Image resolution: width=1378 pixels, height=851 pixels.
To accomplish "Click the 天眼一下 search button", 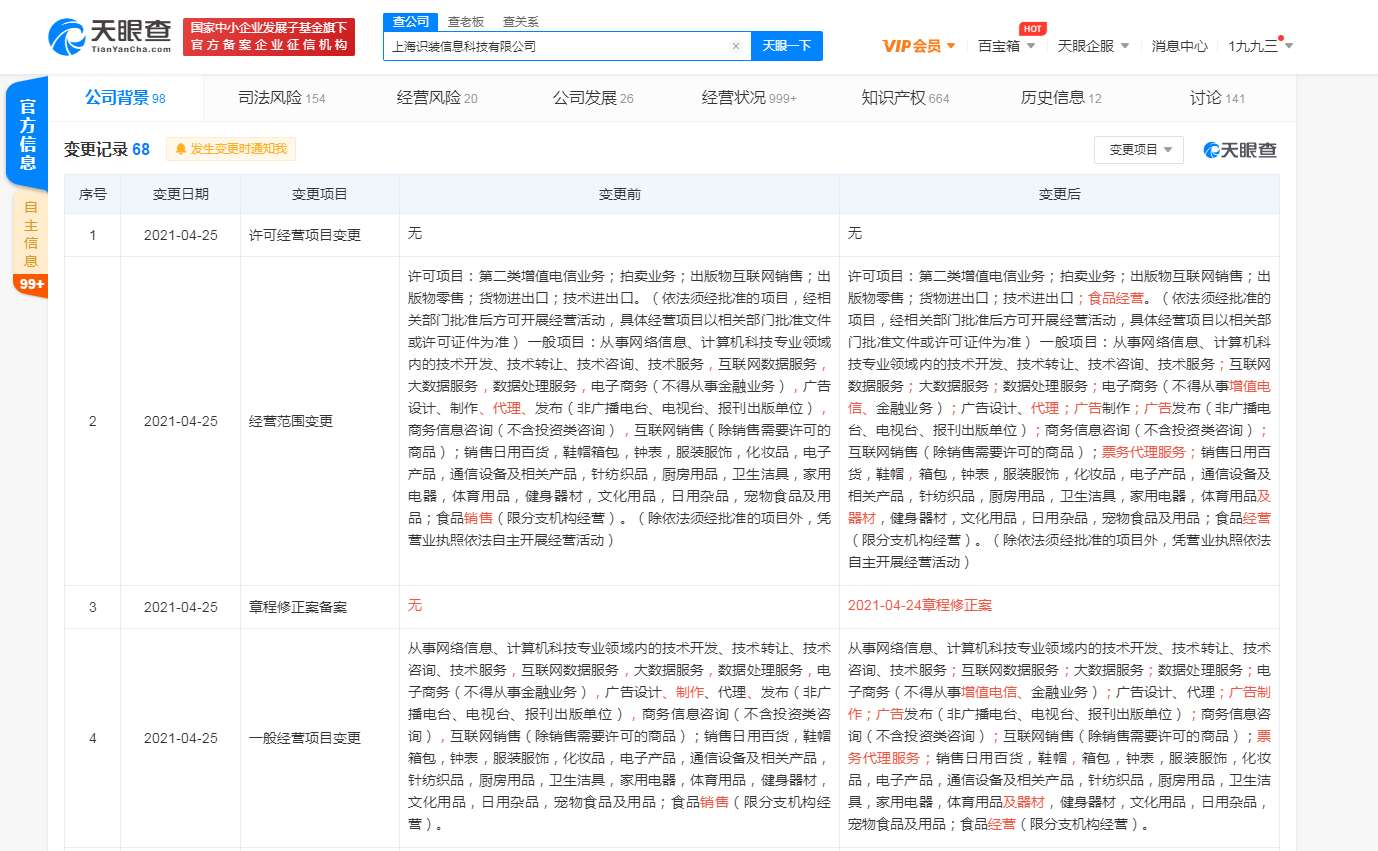I will point(786,46).
